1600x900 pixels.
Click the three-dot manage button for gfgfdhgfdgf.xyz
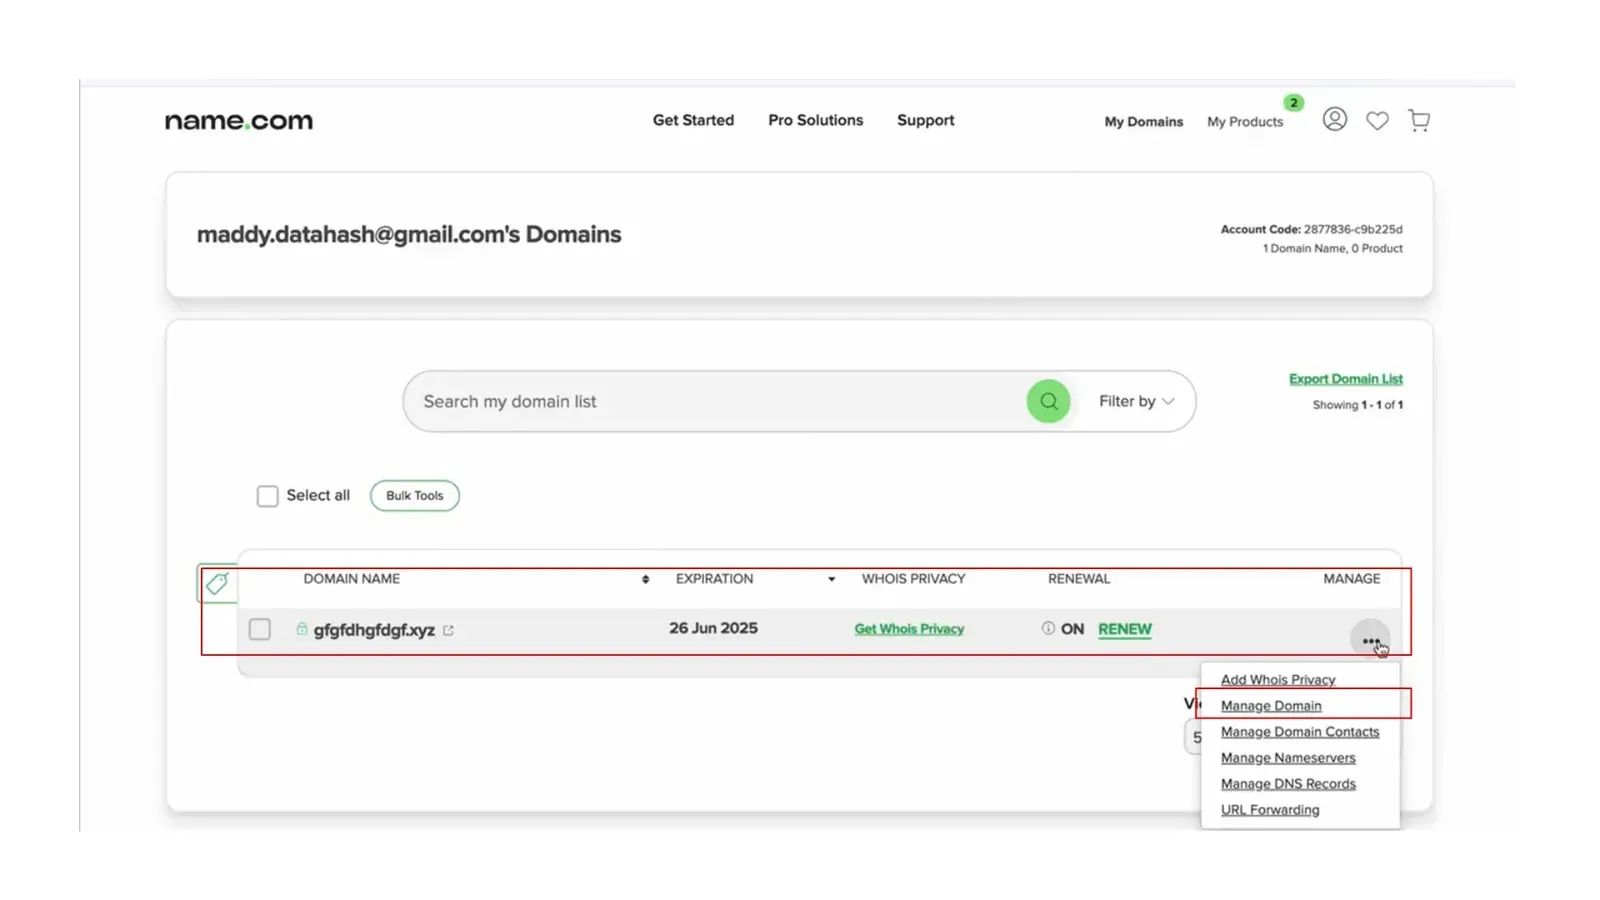[1370, 640]
